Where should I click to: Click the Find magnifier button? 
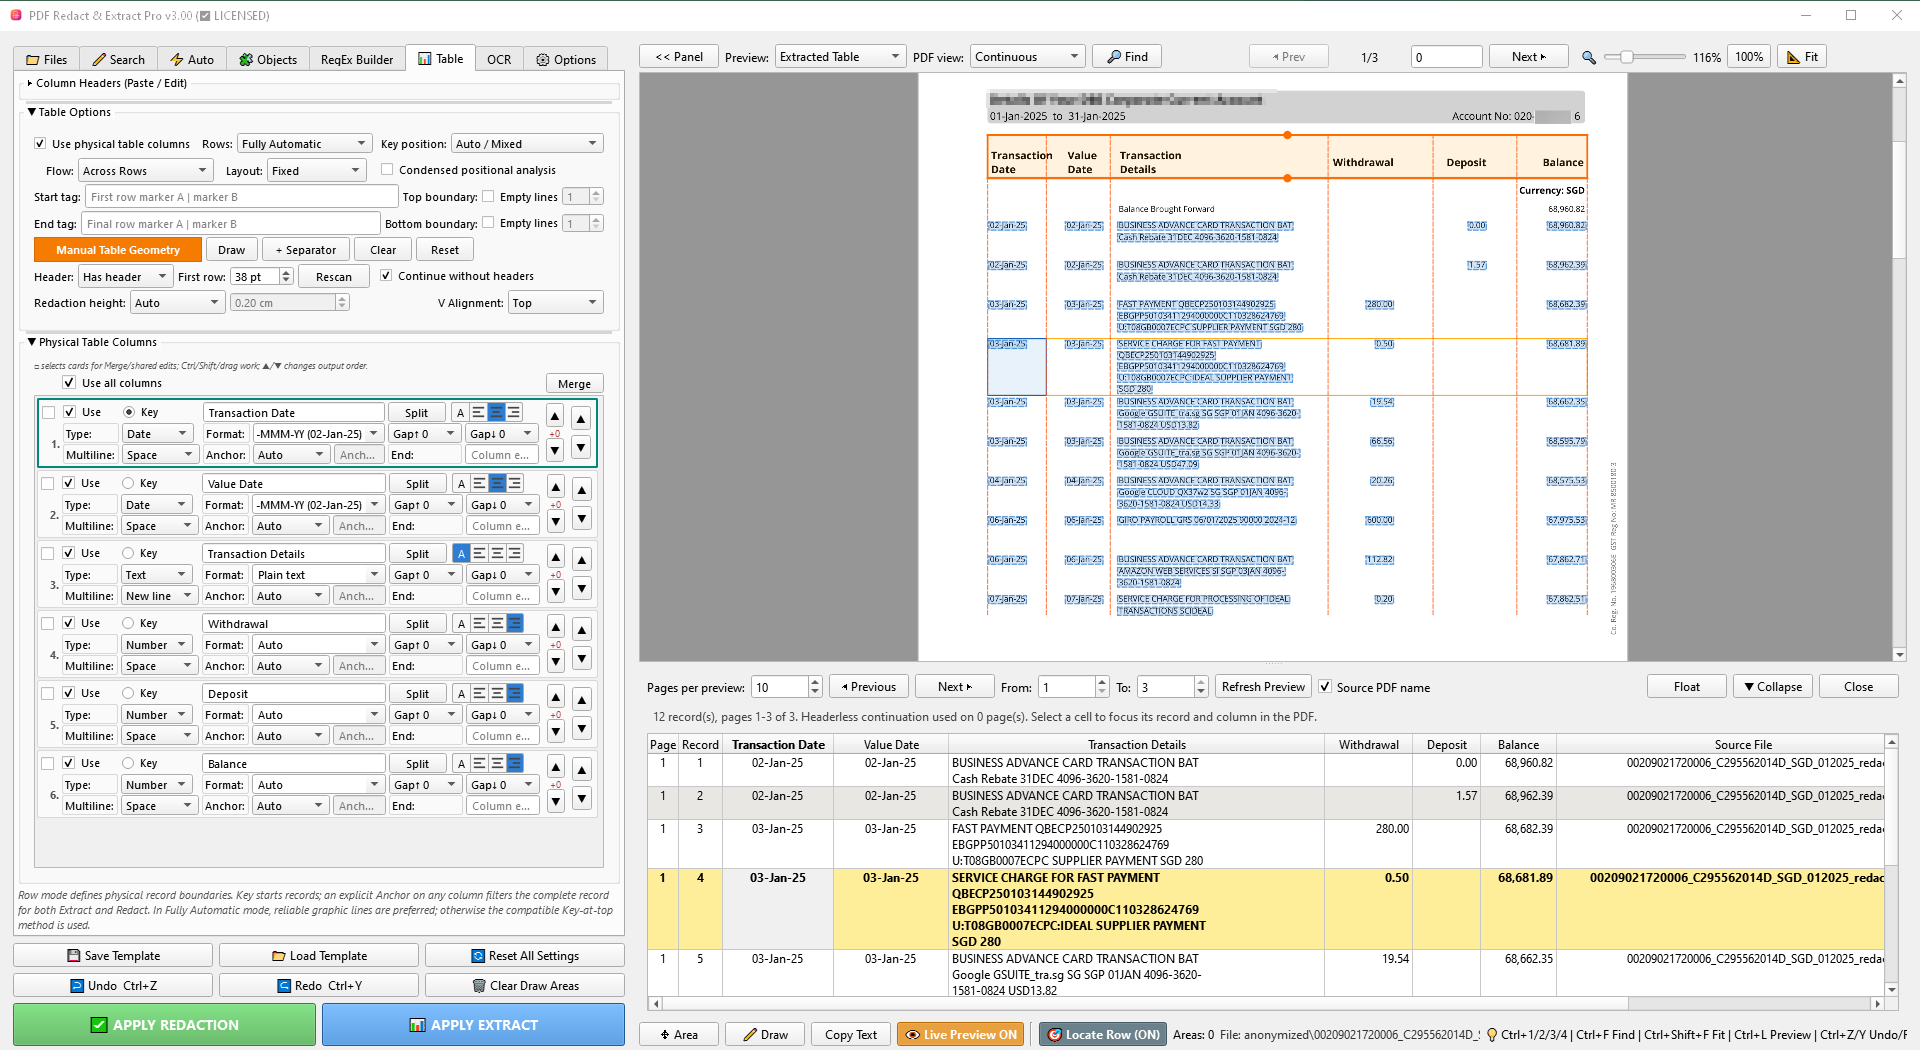[1127, 57]
